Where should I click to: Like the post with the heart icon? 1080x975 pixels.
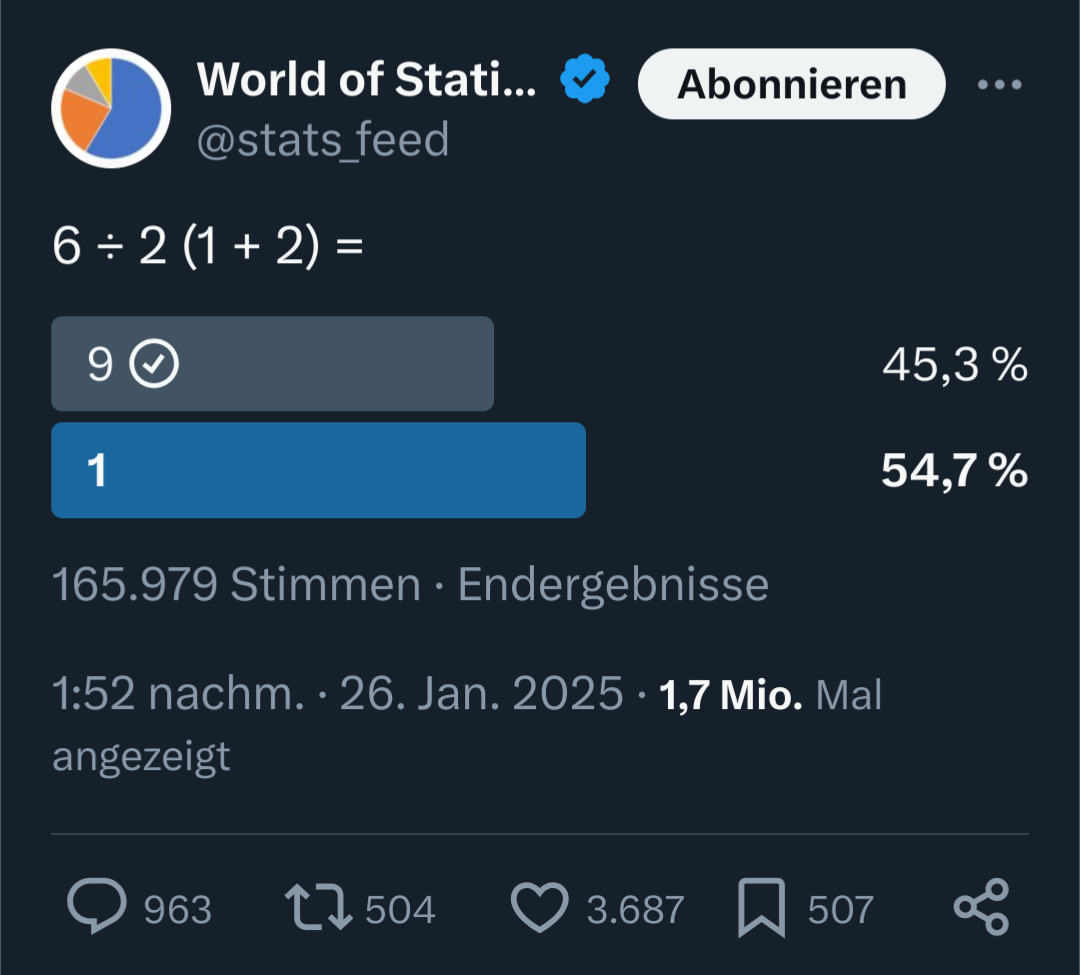[x=540, y=906]
